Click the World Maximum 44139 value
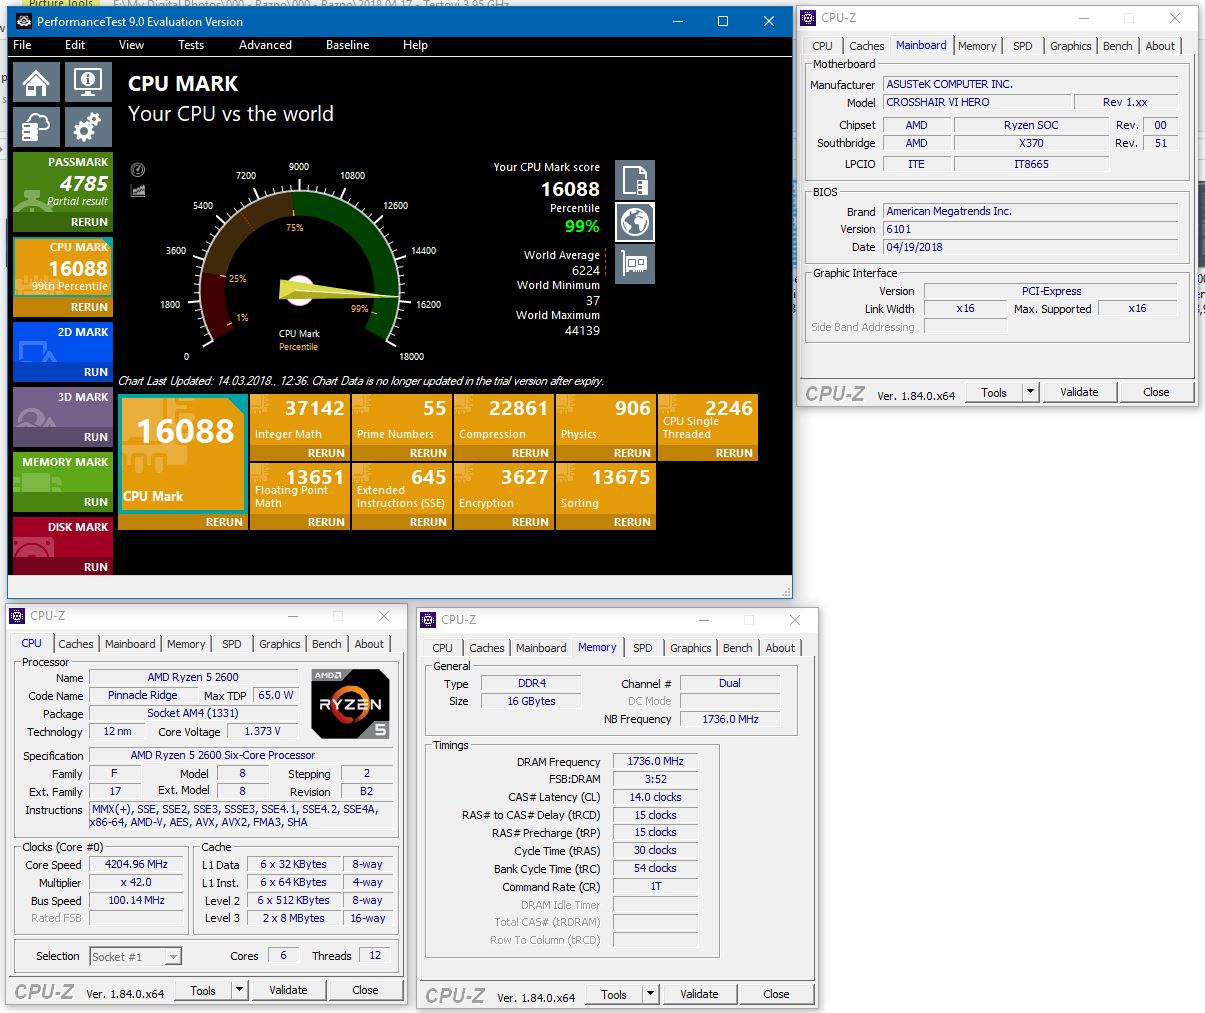 [x=582, y=330]
